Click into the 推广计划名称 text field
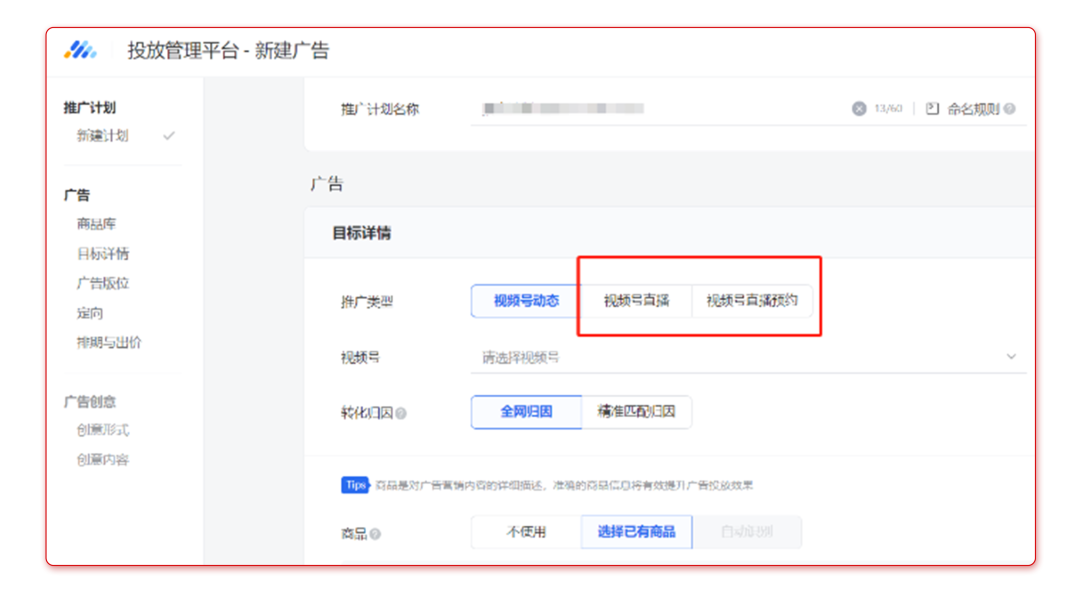The height and width of the screenshot is (596, 1080). pyautogui.click(x=650, y=109)
